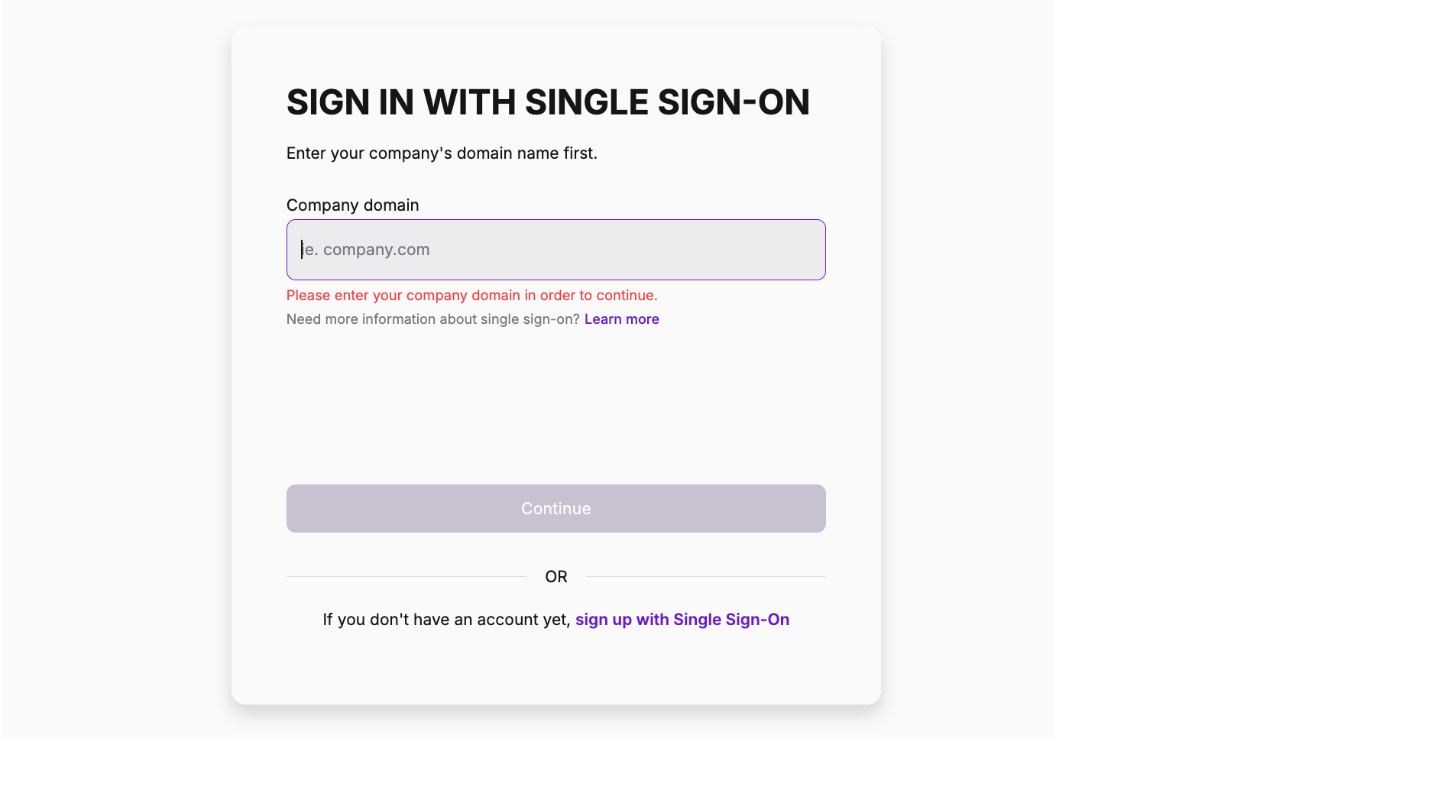
Task: Click the Continue button on the form
Action: click(x=556, y=508)
